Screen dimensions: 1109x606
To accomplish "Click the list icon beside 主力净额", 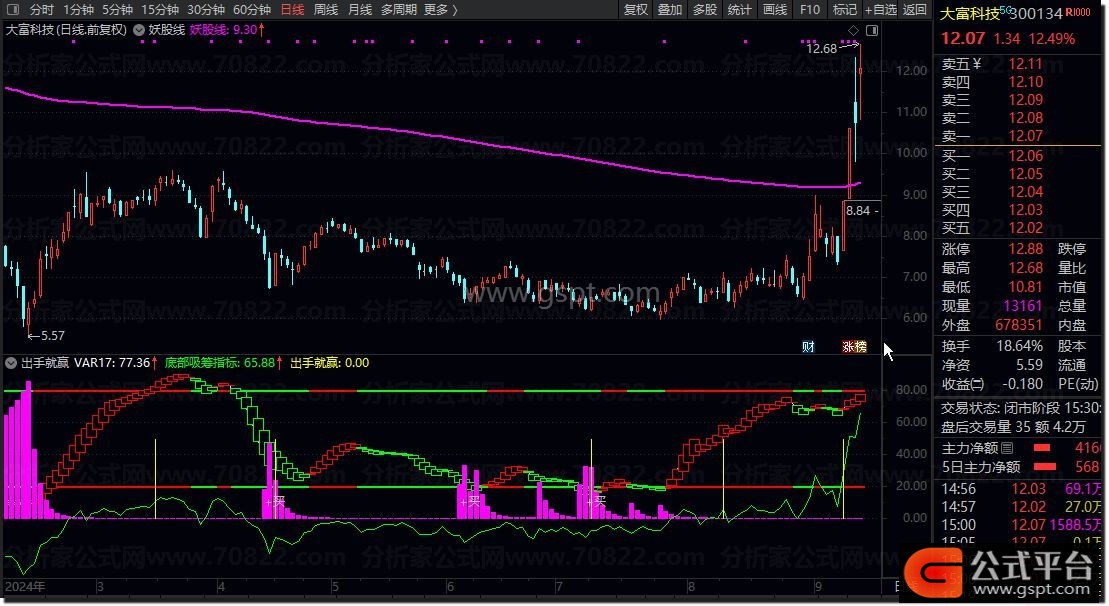I will (x=1007, y=448).
